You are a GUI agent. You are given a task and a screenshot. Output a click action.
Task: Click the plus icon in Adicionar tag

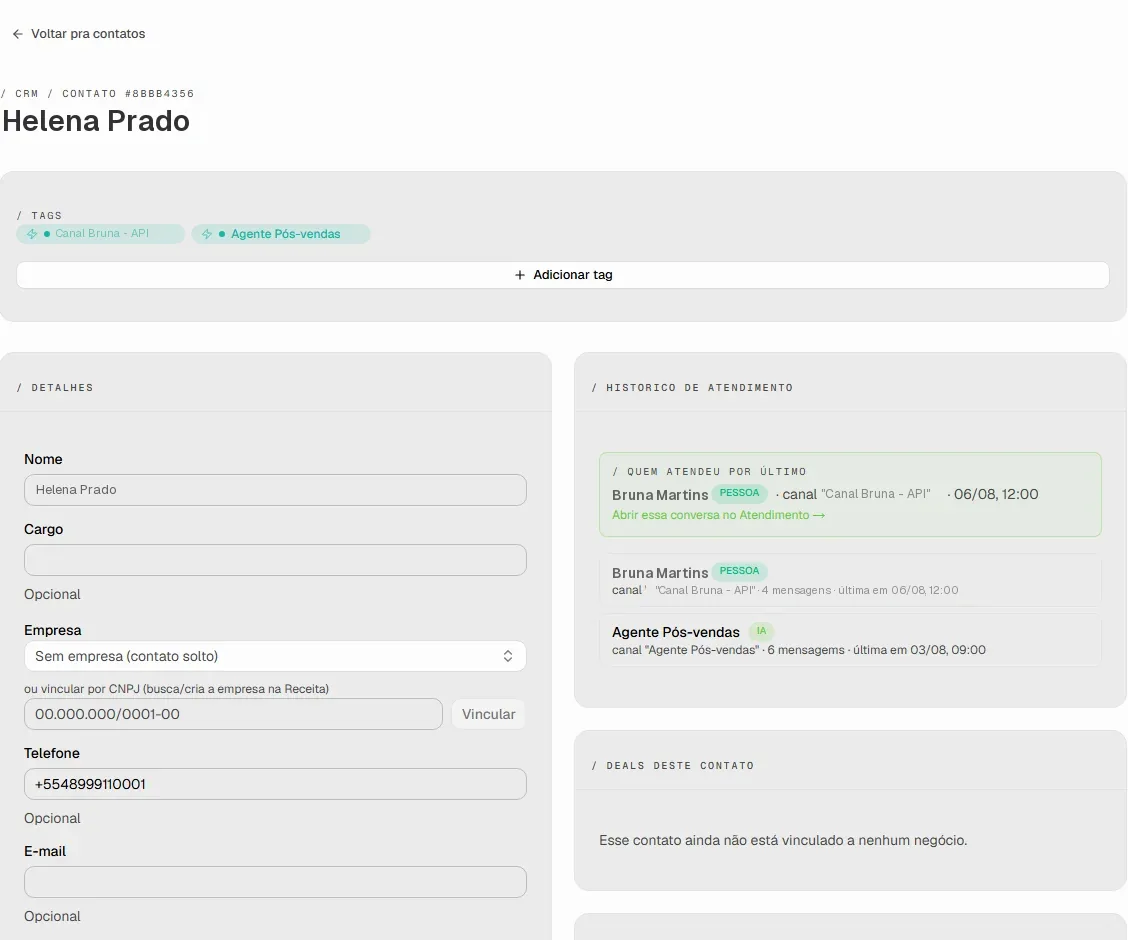[520, 275]
